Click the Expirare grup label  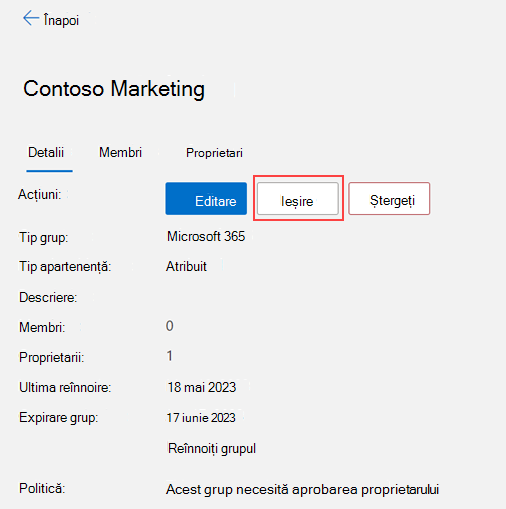tap(59, 418)
